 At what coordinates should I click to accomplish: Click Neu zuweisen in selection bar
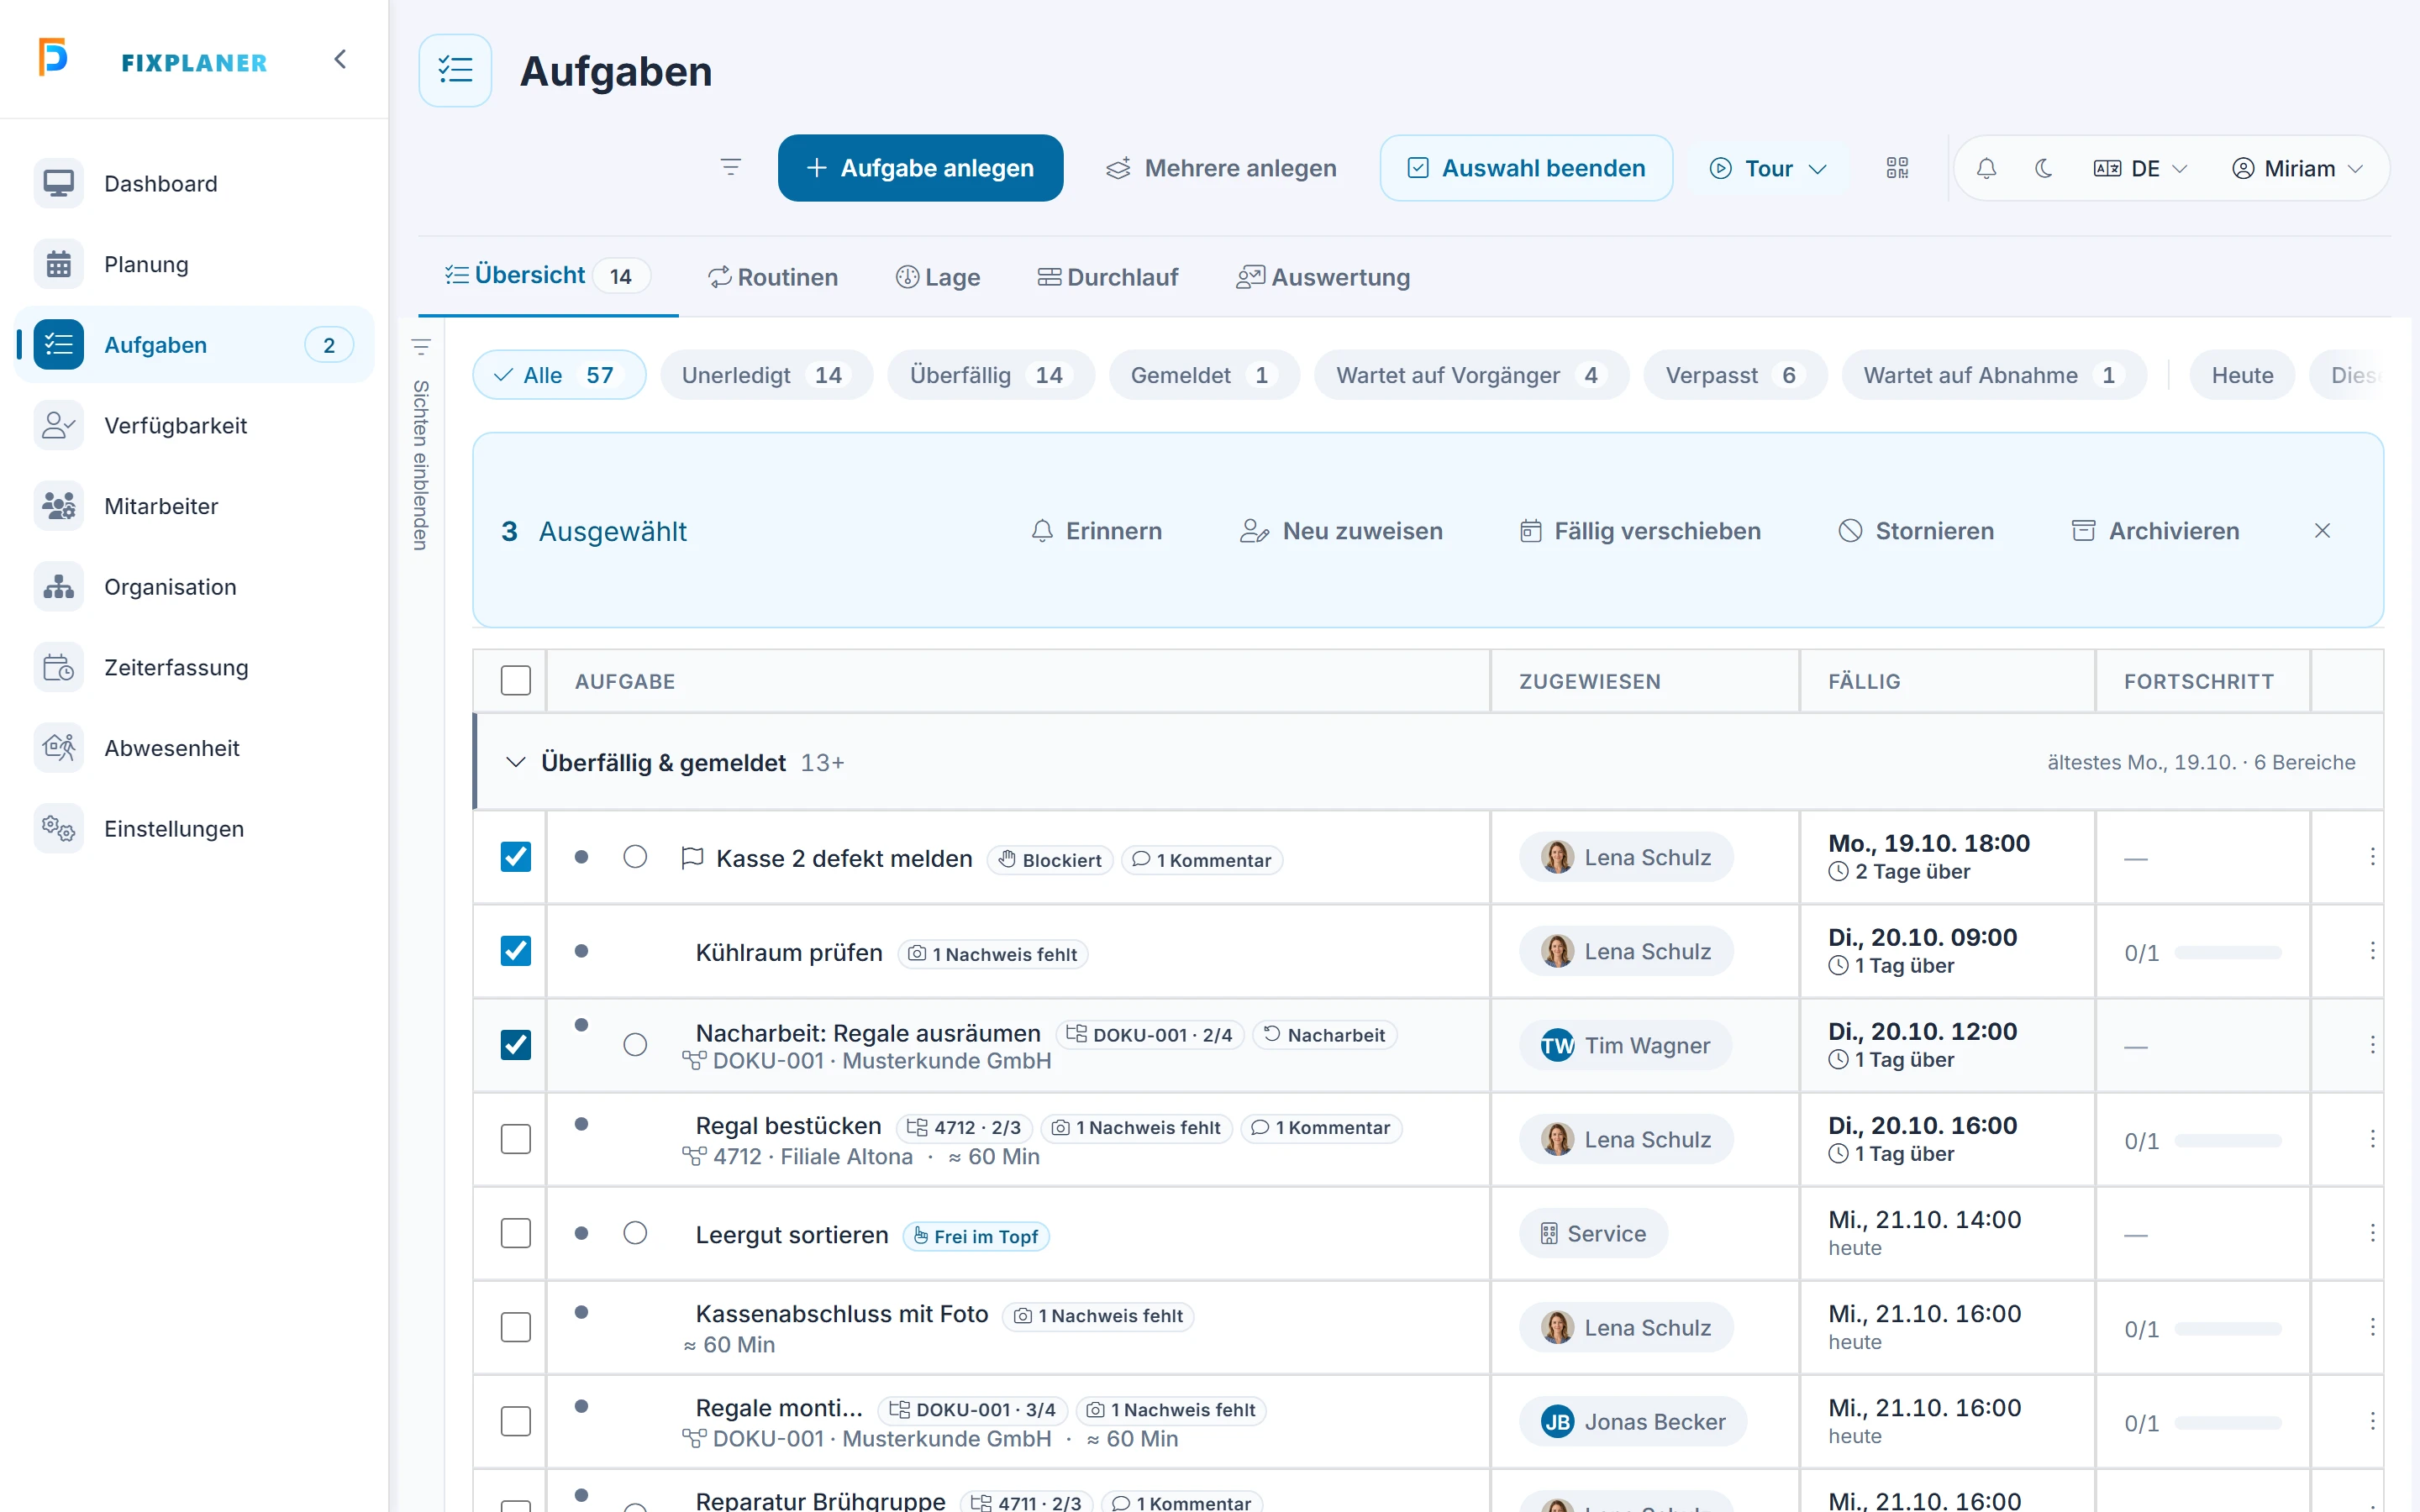coord(1341,531)
